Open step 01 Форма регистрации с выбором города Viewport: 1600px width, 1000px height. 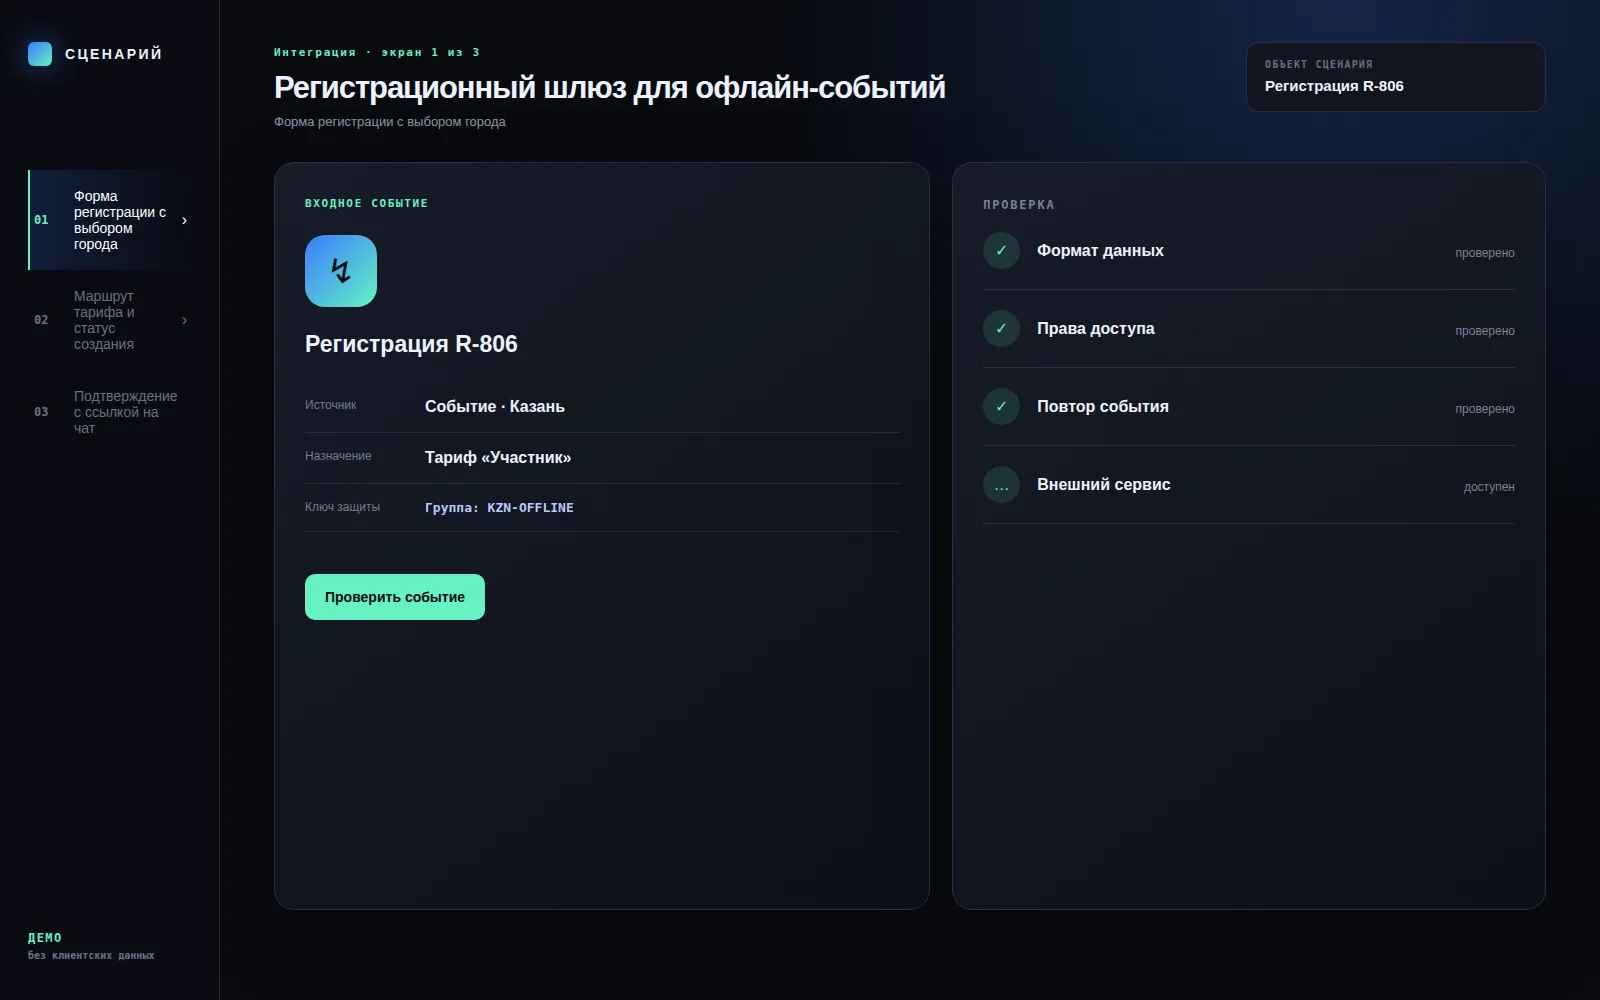coord(110,220)
